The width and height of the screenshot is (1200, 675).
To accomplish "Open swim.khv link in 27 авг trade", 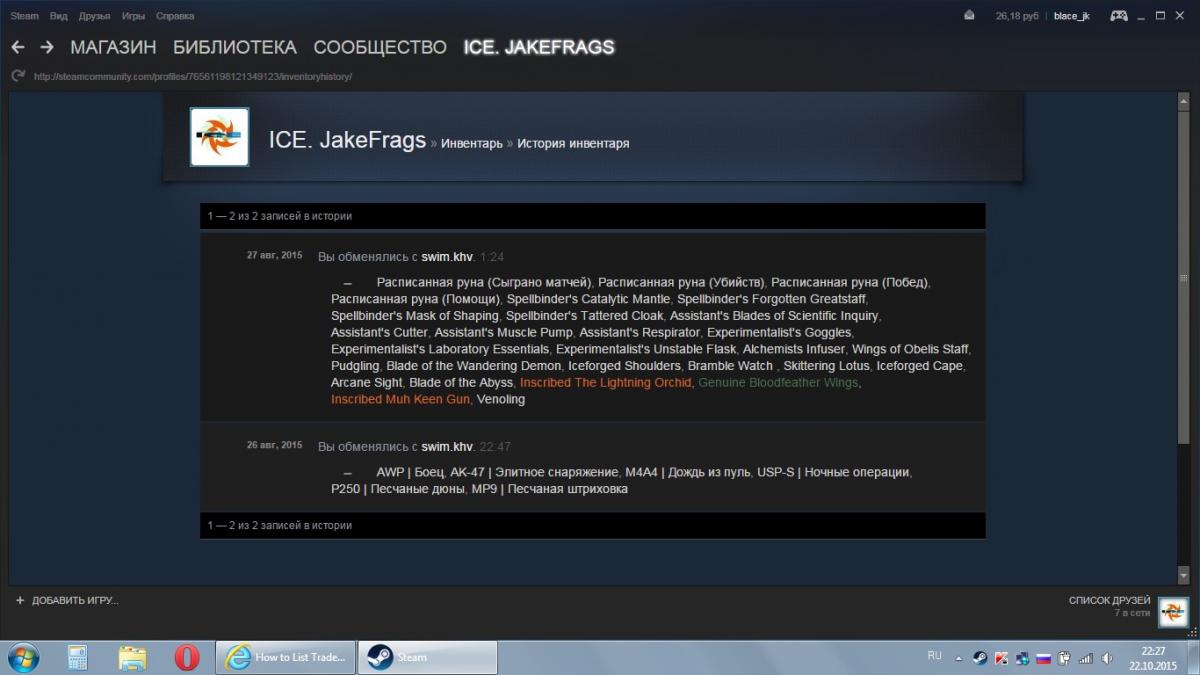I will point(447,257).
